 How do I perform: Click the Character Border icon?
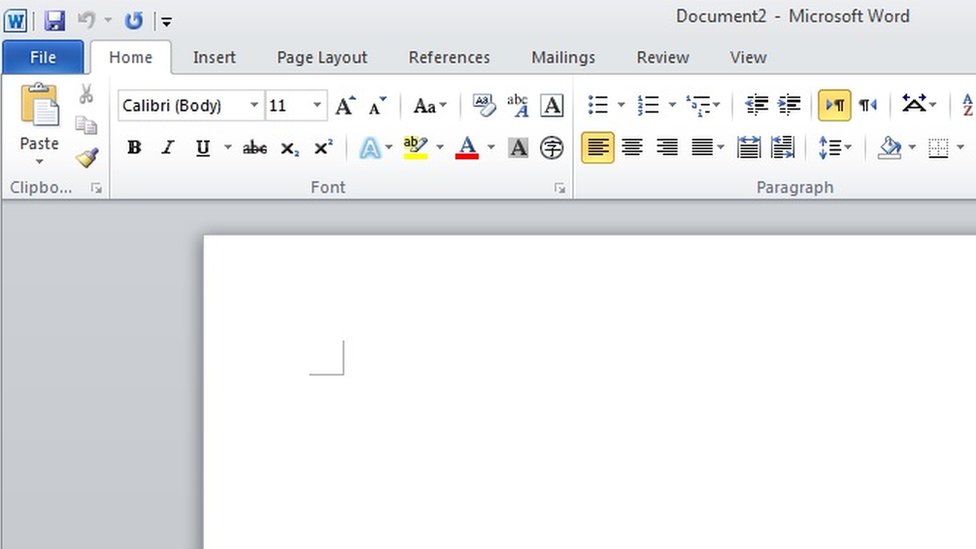point(552,105)
